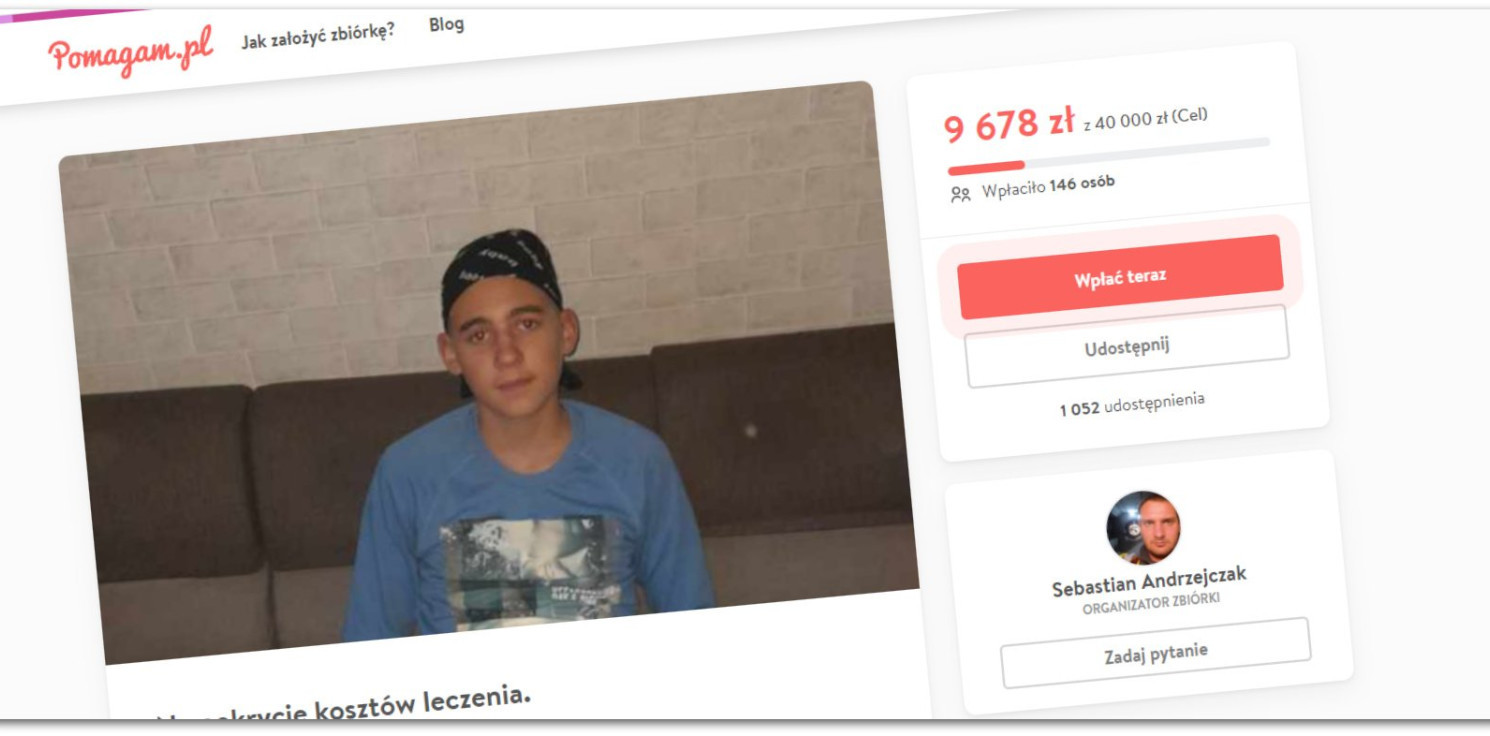
Task: Click the Pomagam.pl logo
Action: 130,52
